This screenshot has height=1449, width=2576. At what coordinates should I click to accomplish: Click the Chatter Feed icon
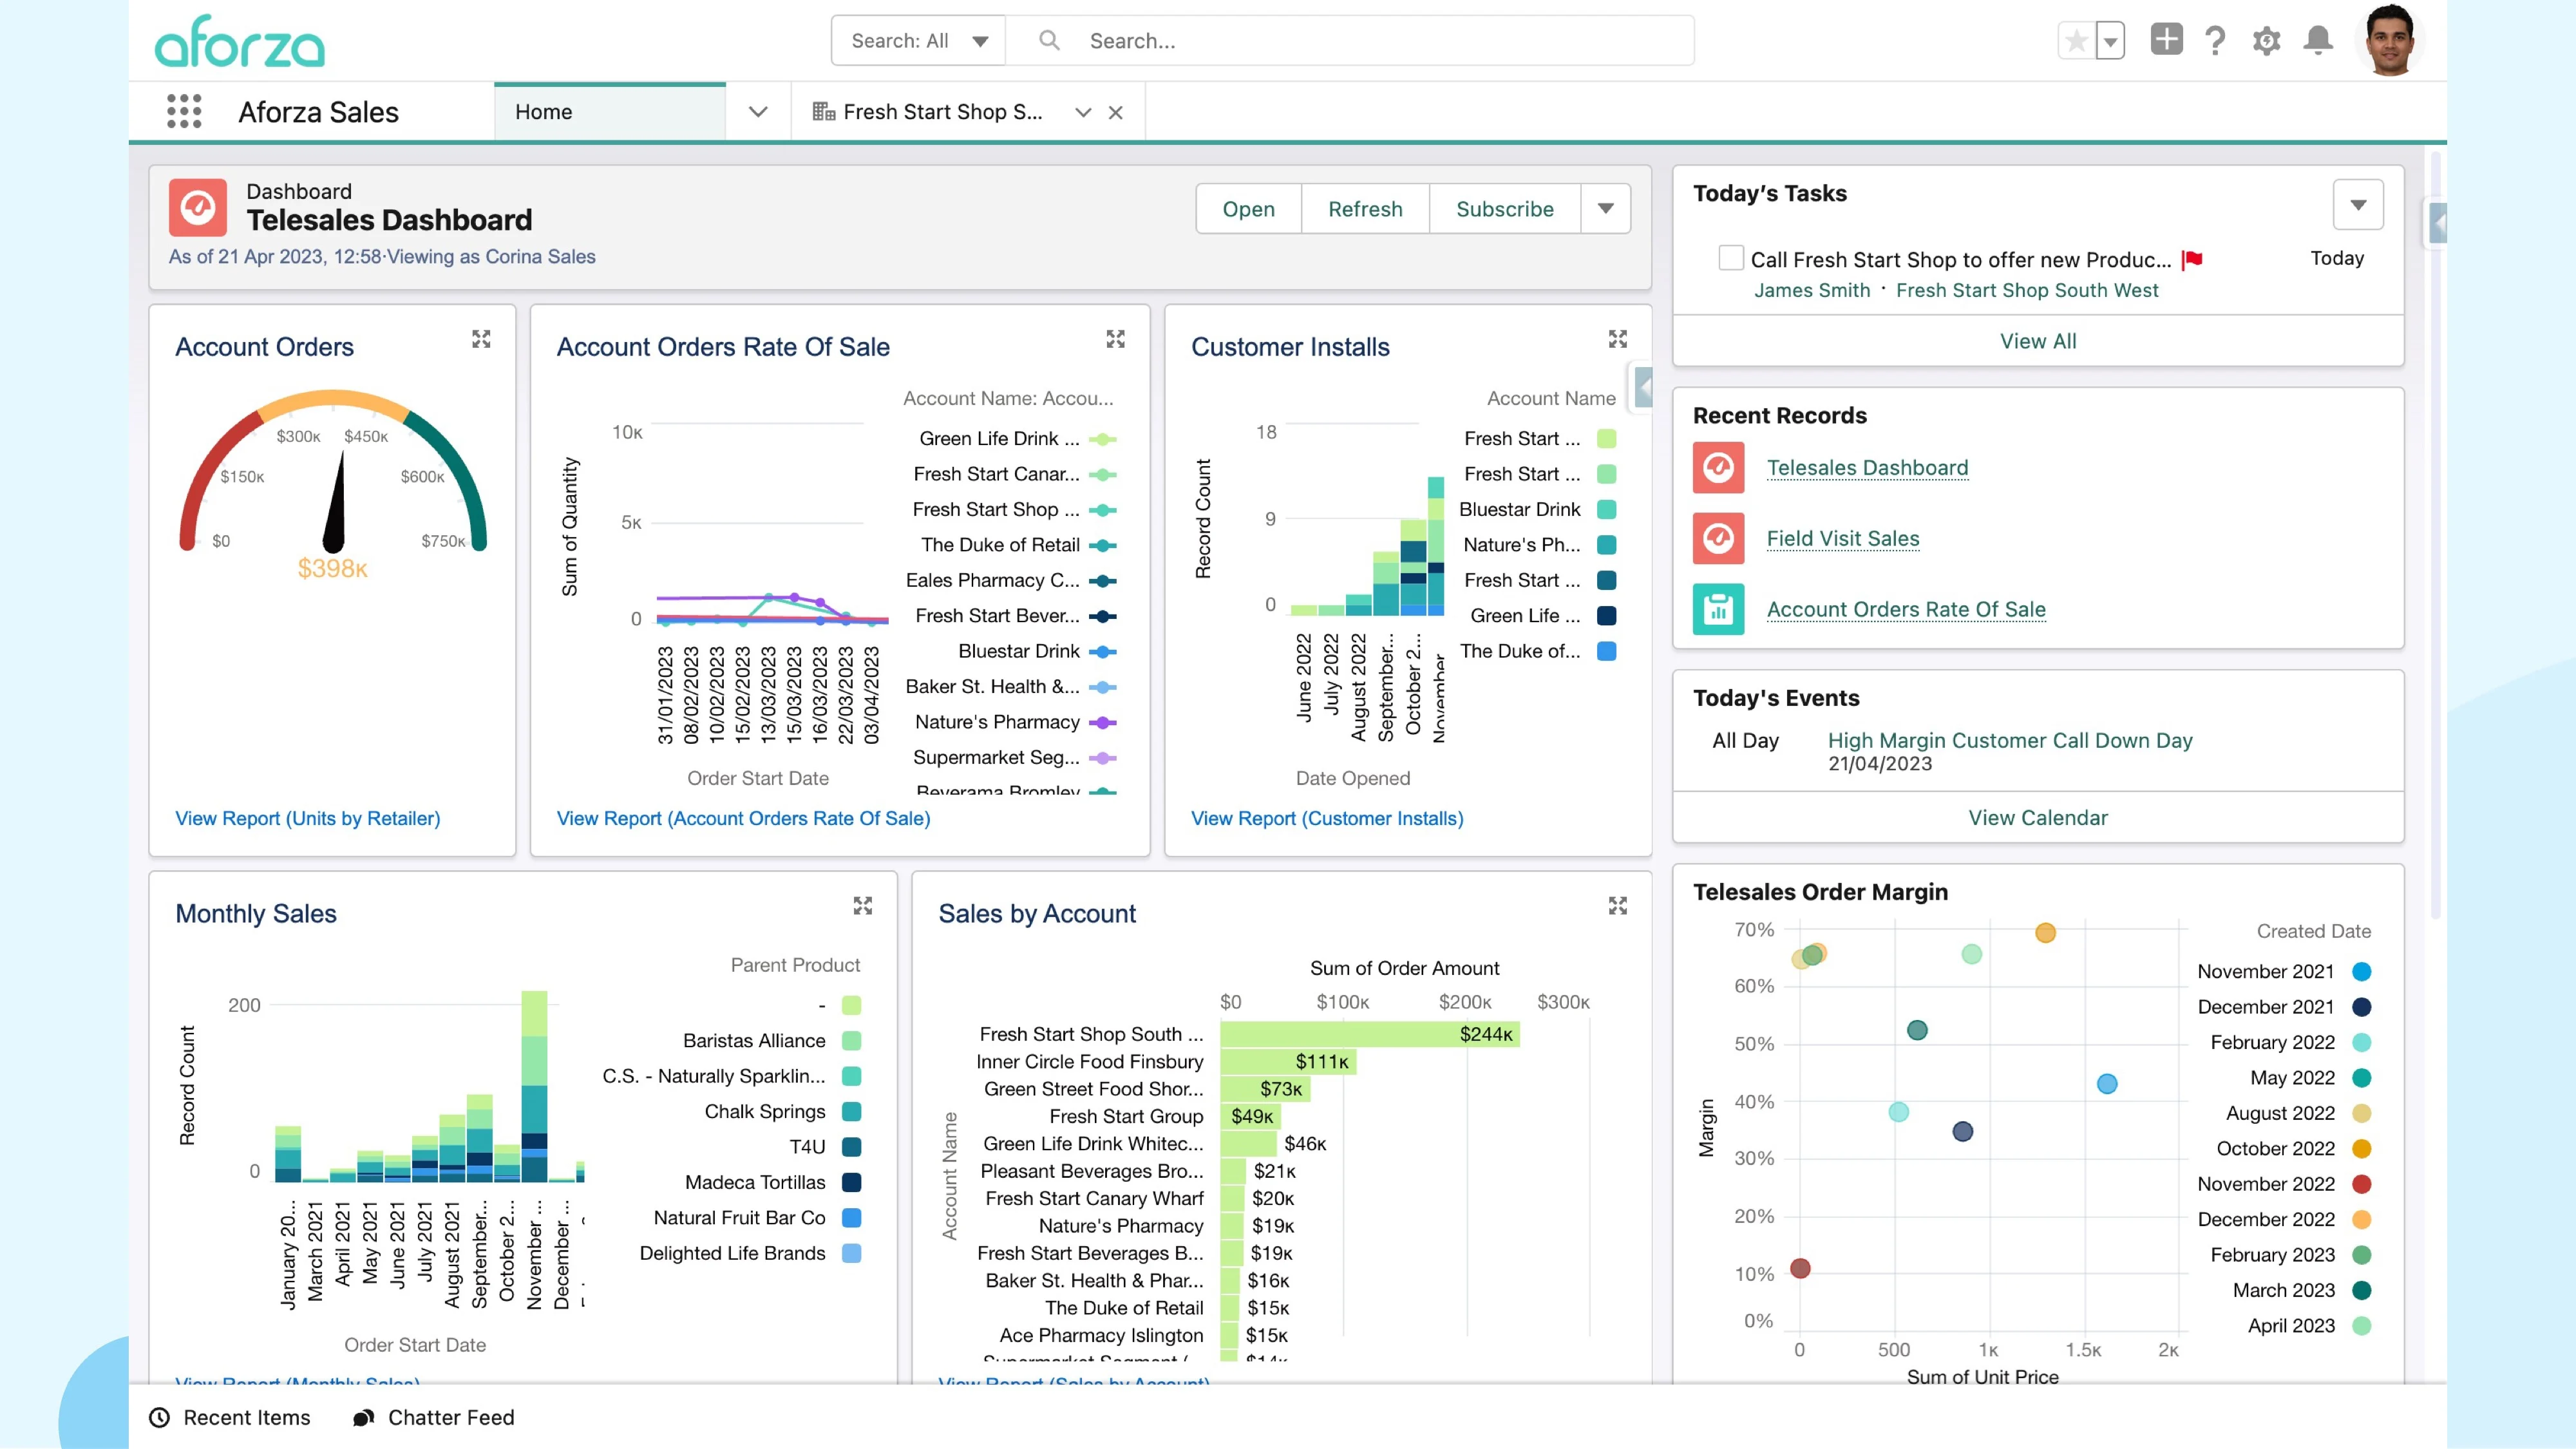[363, 1417]
